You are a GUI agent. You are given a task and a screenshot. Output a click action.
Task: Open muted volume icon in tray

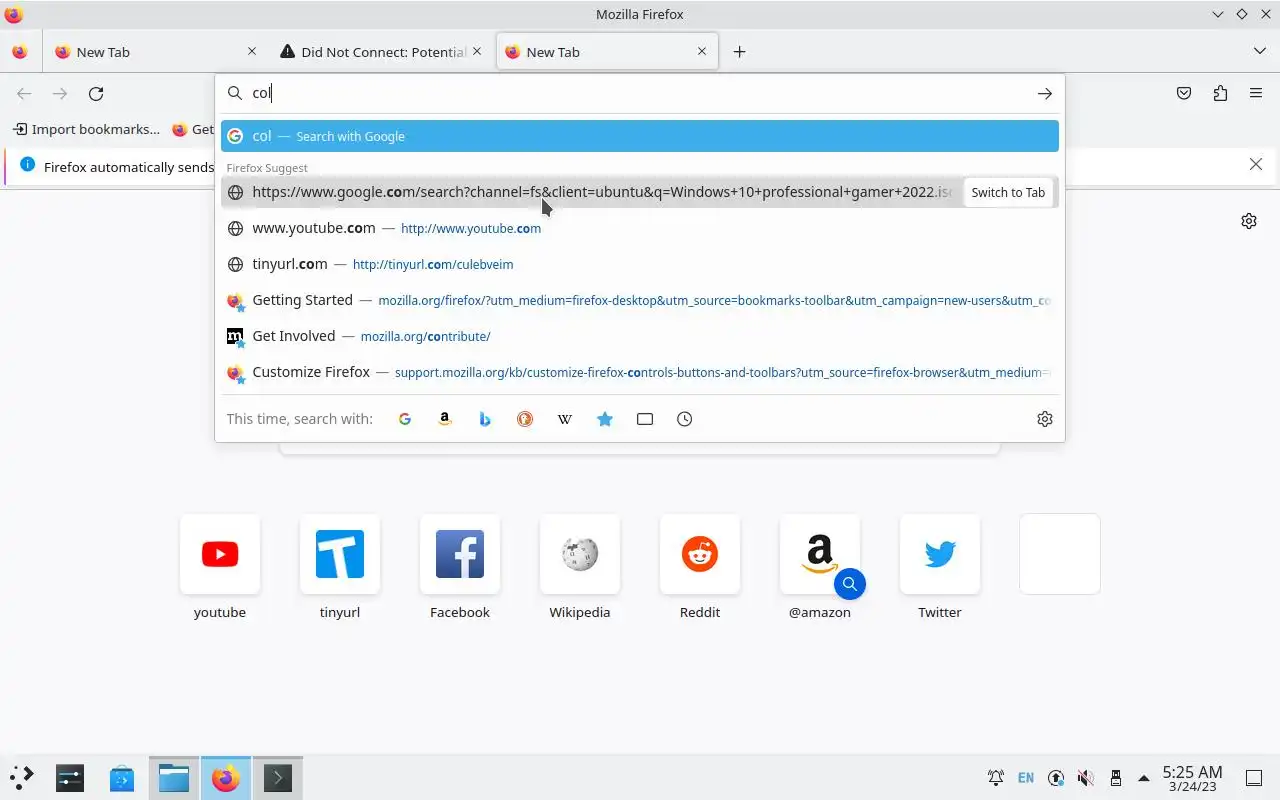point(1086,777)
